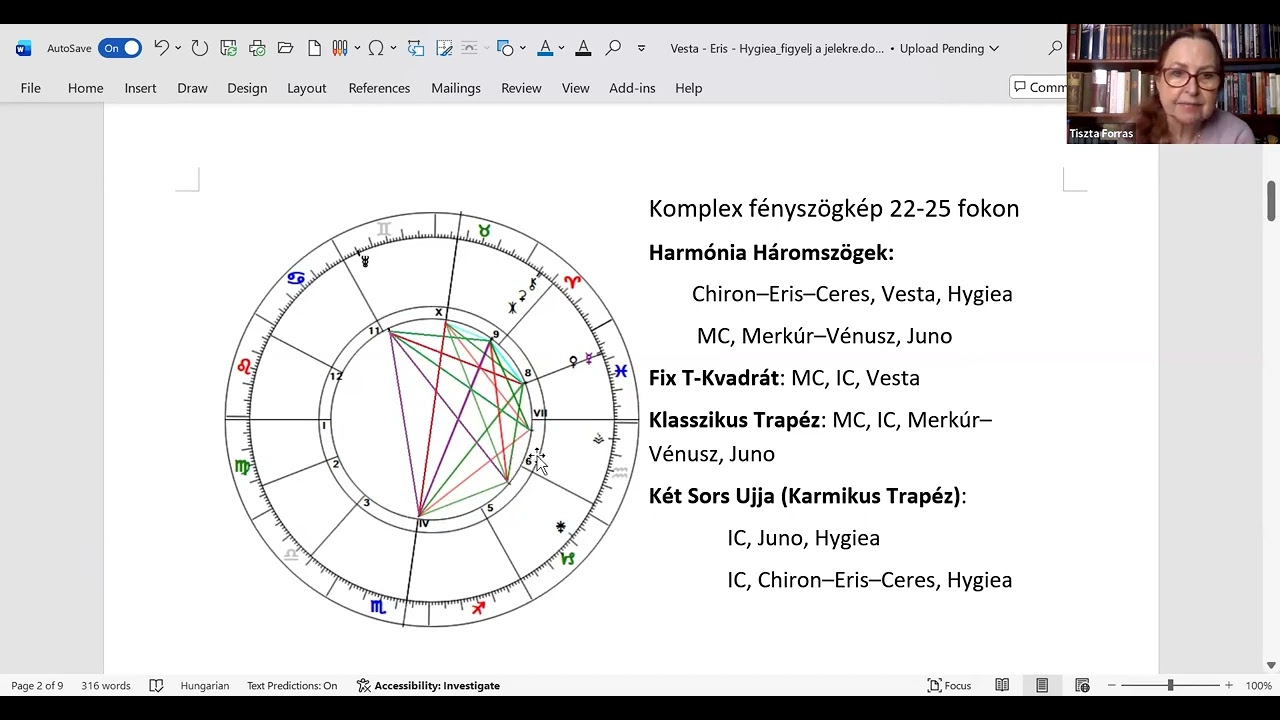Expand the Shapes dropdown
Viewport: 1280px width, 720px height.
(x=522, y=48)
